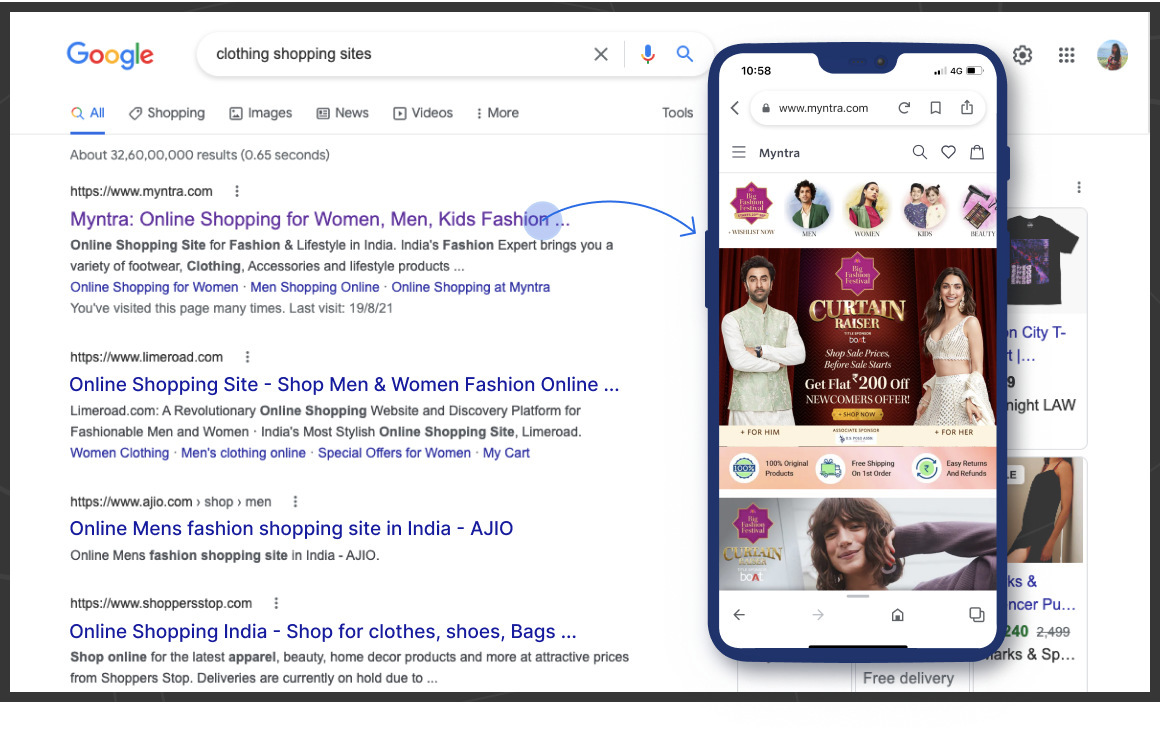The image size is (1160, 749).
Task: Click the Free delivery label below the phone
Action: (908, 678)
